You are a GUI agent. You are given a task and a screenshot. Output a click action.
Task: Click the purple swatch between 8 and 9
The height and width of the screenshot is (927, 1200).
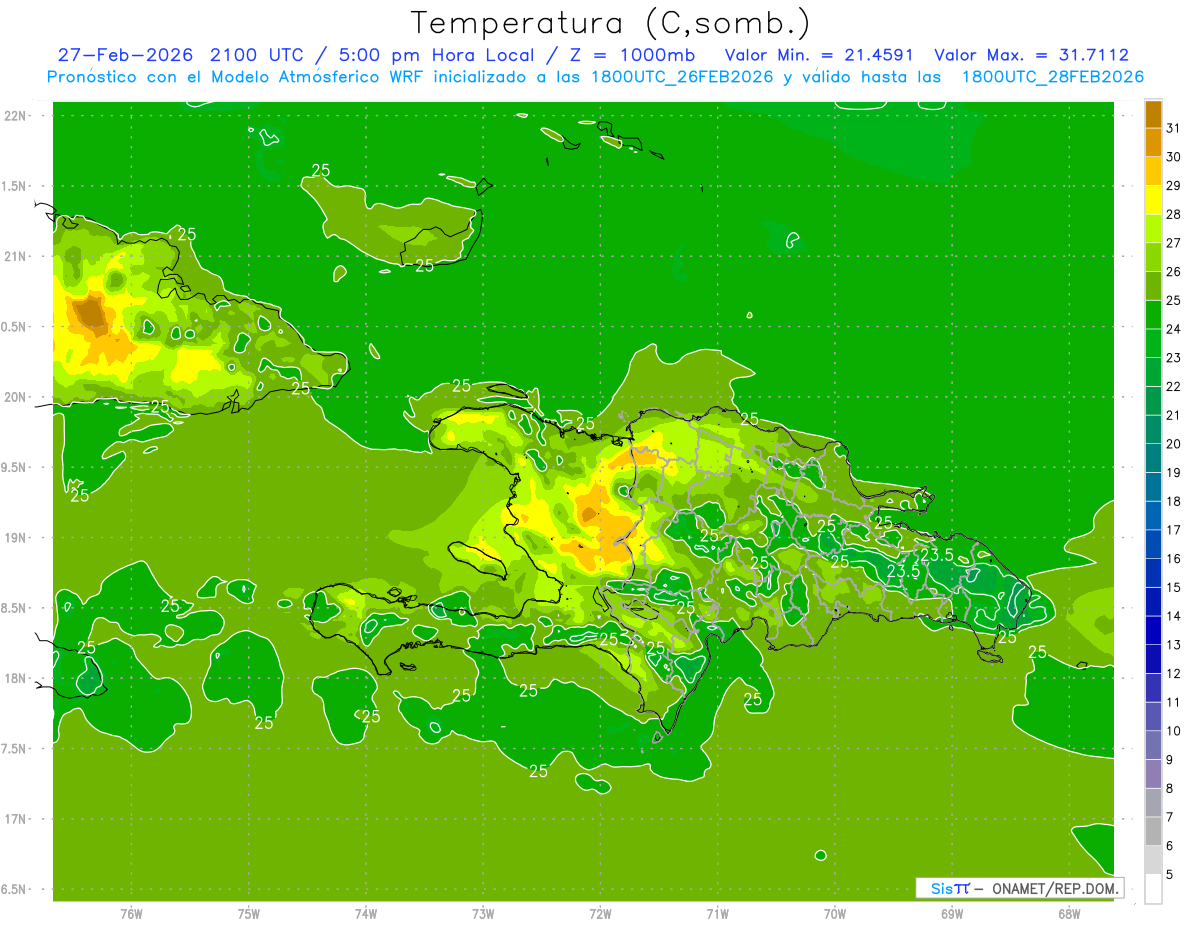1153,774
